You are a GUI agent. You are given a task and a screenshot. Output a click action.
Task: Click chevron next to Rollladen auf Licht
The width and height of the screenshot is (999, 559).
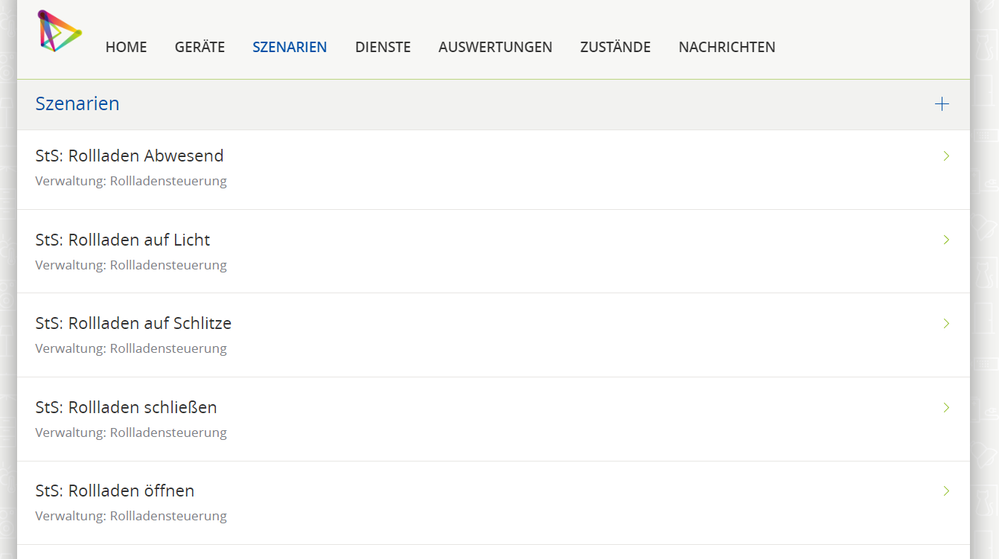click(x=946, y=240)
